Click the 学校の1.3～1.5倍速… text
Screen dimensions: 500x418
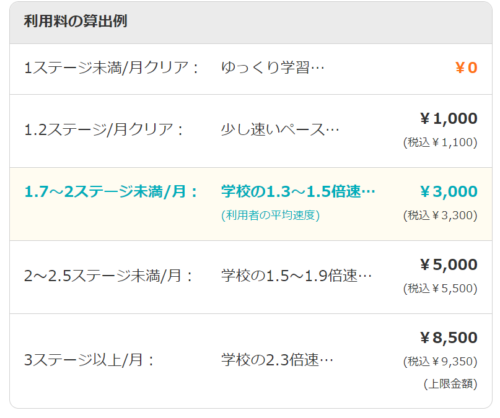298,192
